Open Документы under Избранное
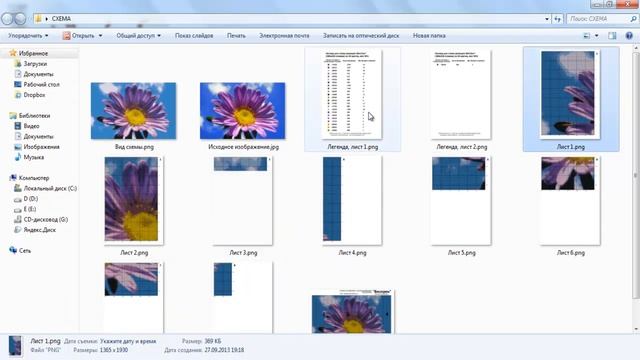Image resolution: width=640 pixels, height=360 pixels. [38, 74]
